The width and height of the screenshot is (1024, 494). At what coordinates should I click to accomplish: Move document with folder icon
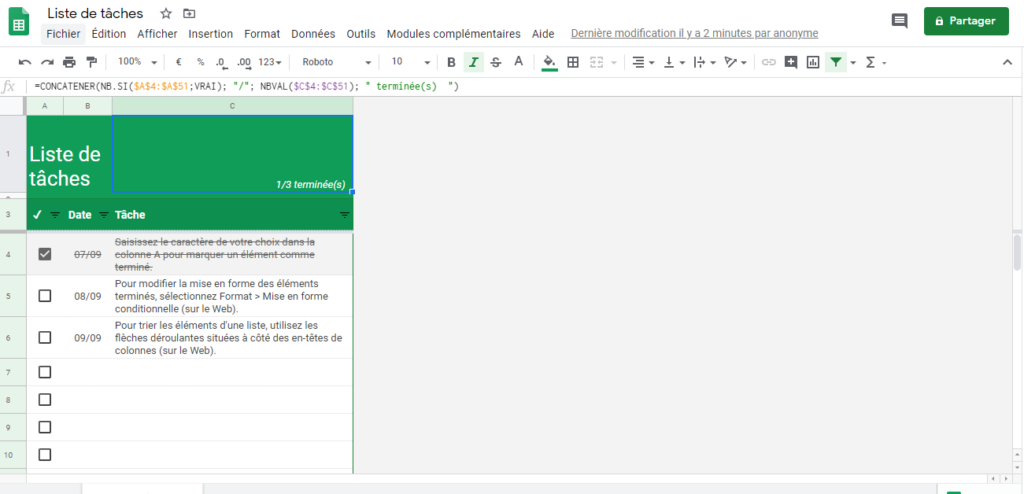click(x=189, y=14)
